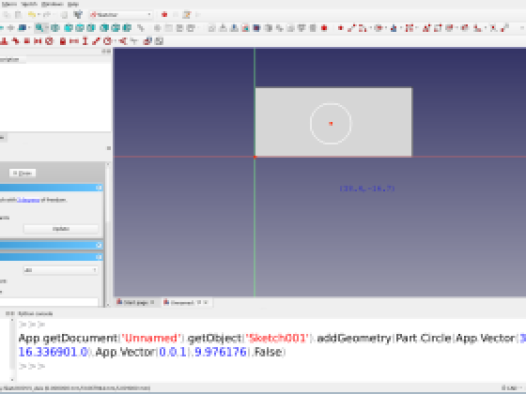The width and height of the screenshot is (526, 394).
Task: Open the constraints filter All dropdown
Action: 61,270
